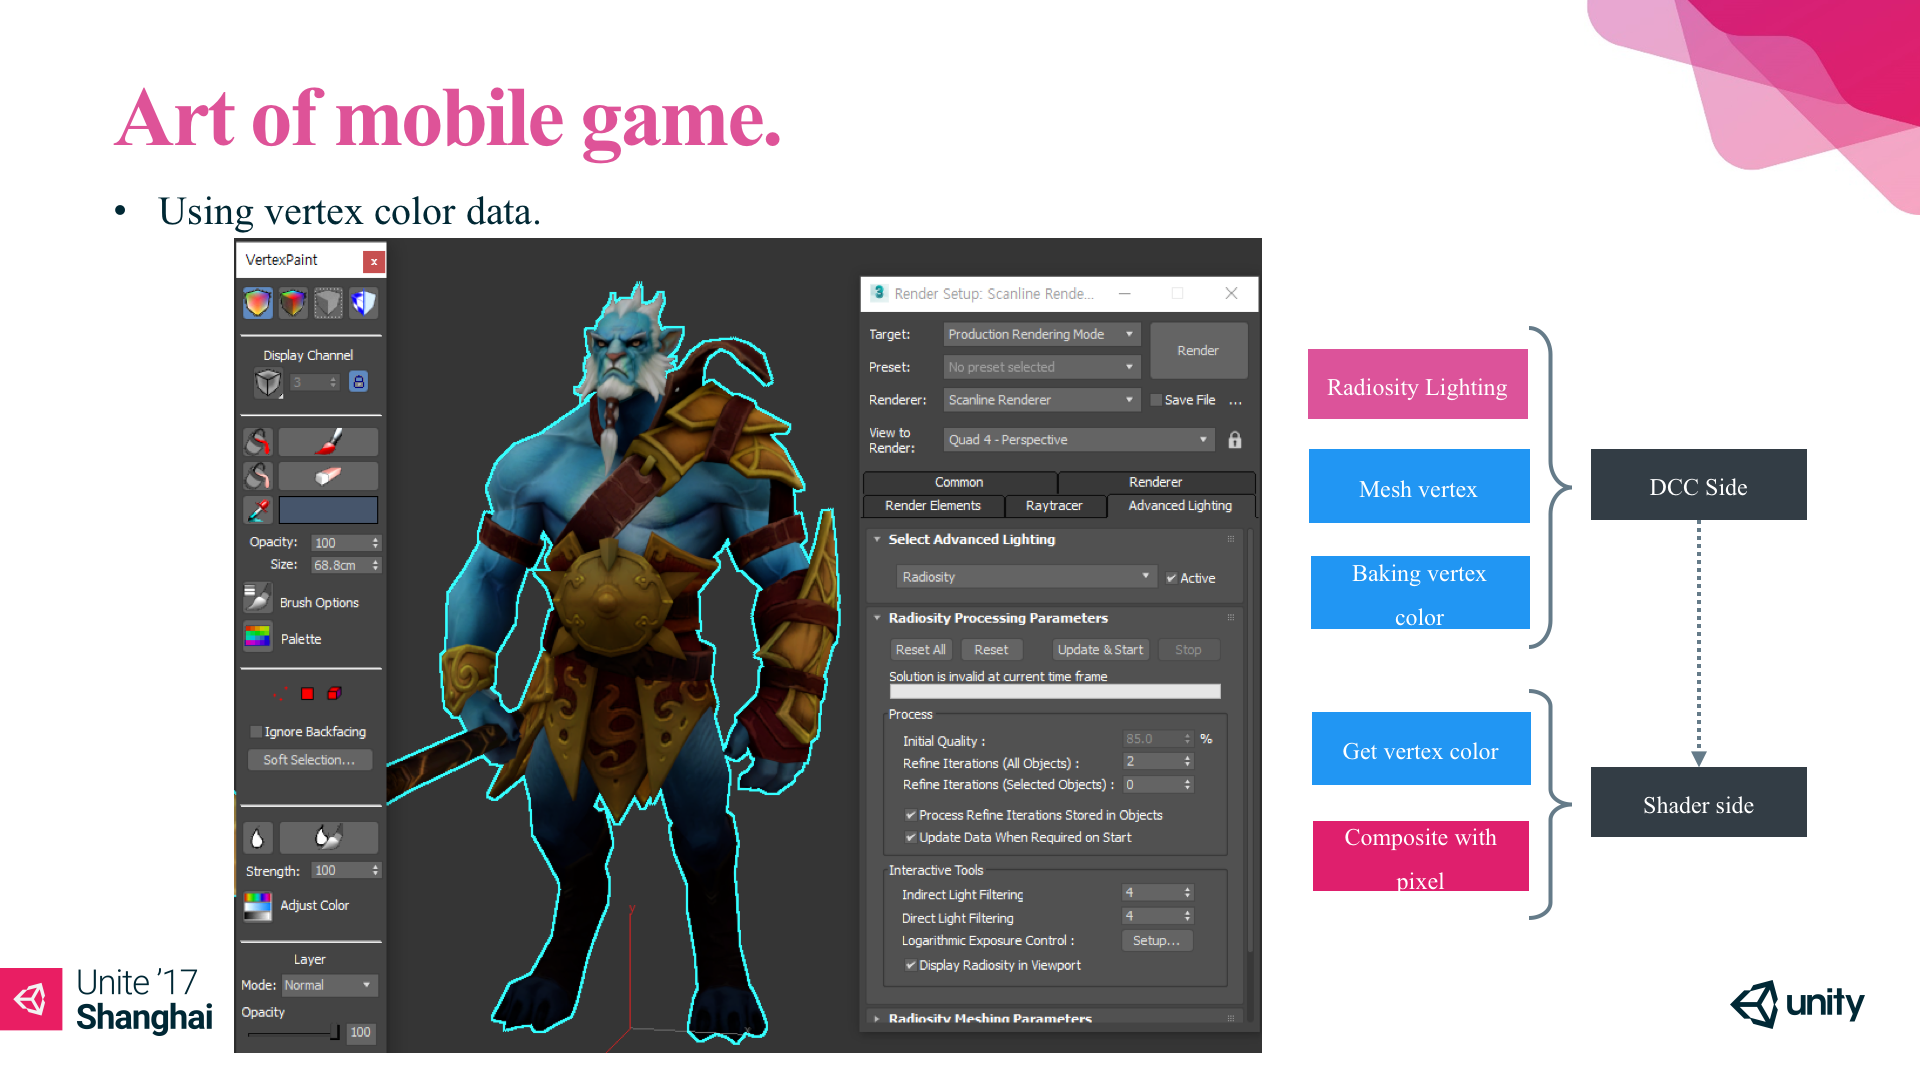Click the vertex paint color swatch

coord(328,510)
